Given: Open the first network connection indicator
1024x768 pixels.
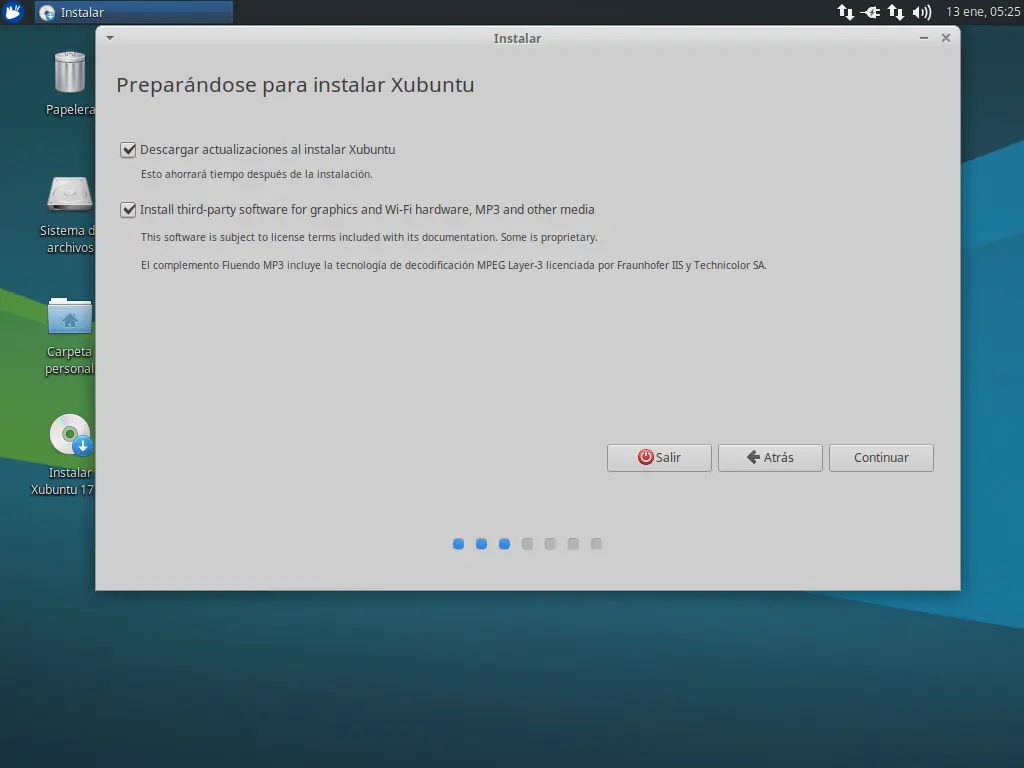Looking at the screenshot, I should pyautogui.click(x=846, y=12).
